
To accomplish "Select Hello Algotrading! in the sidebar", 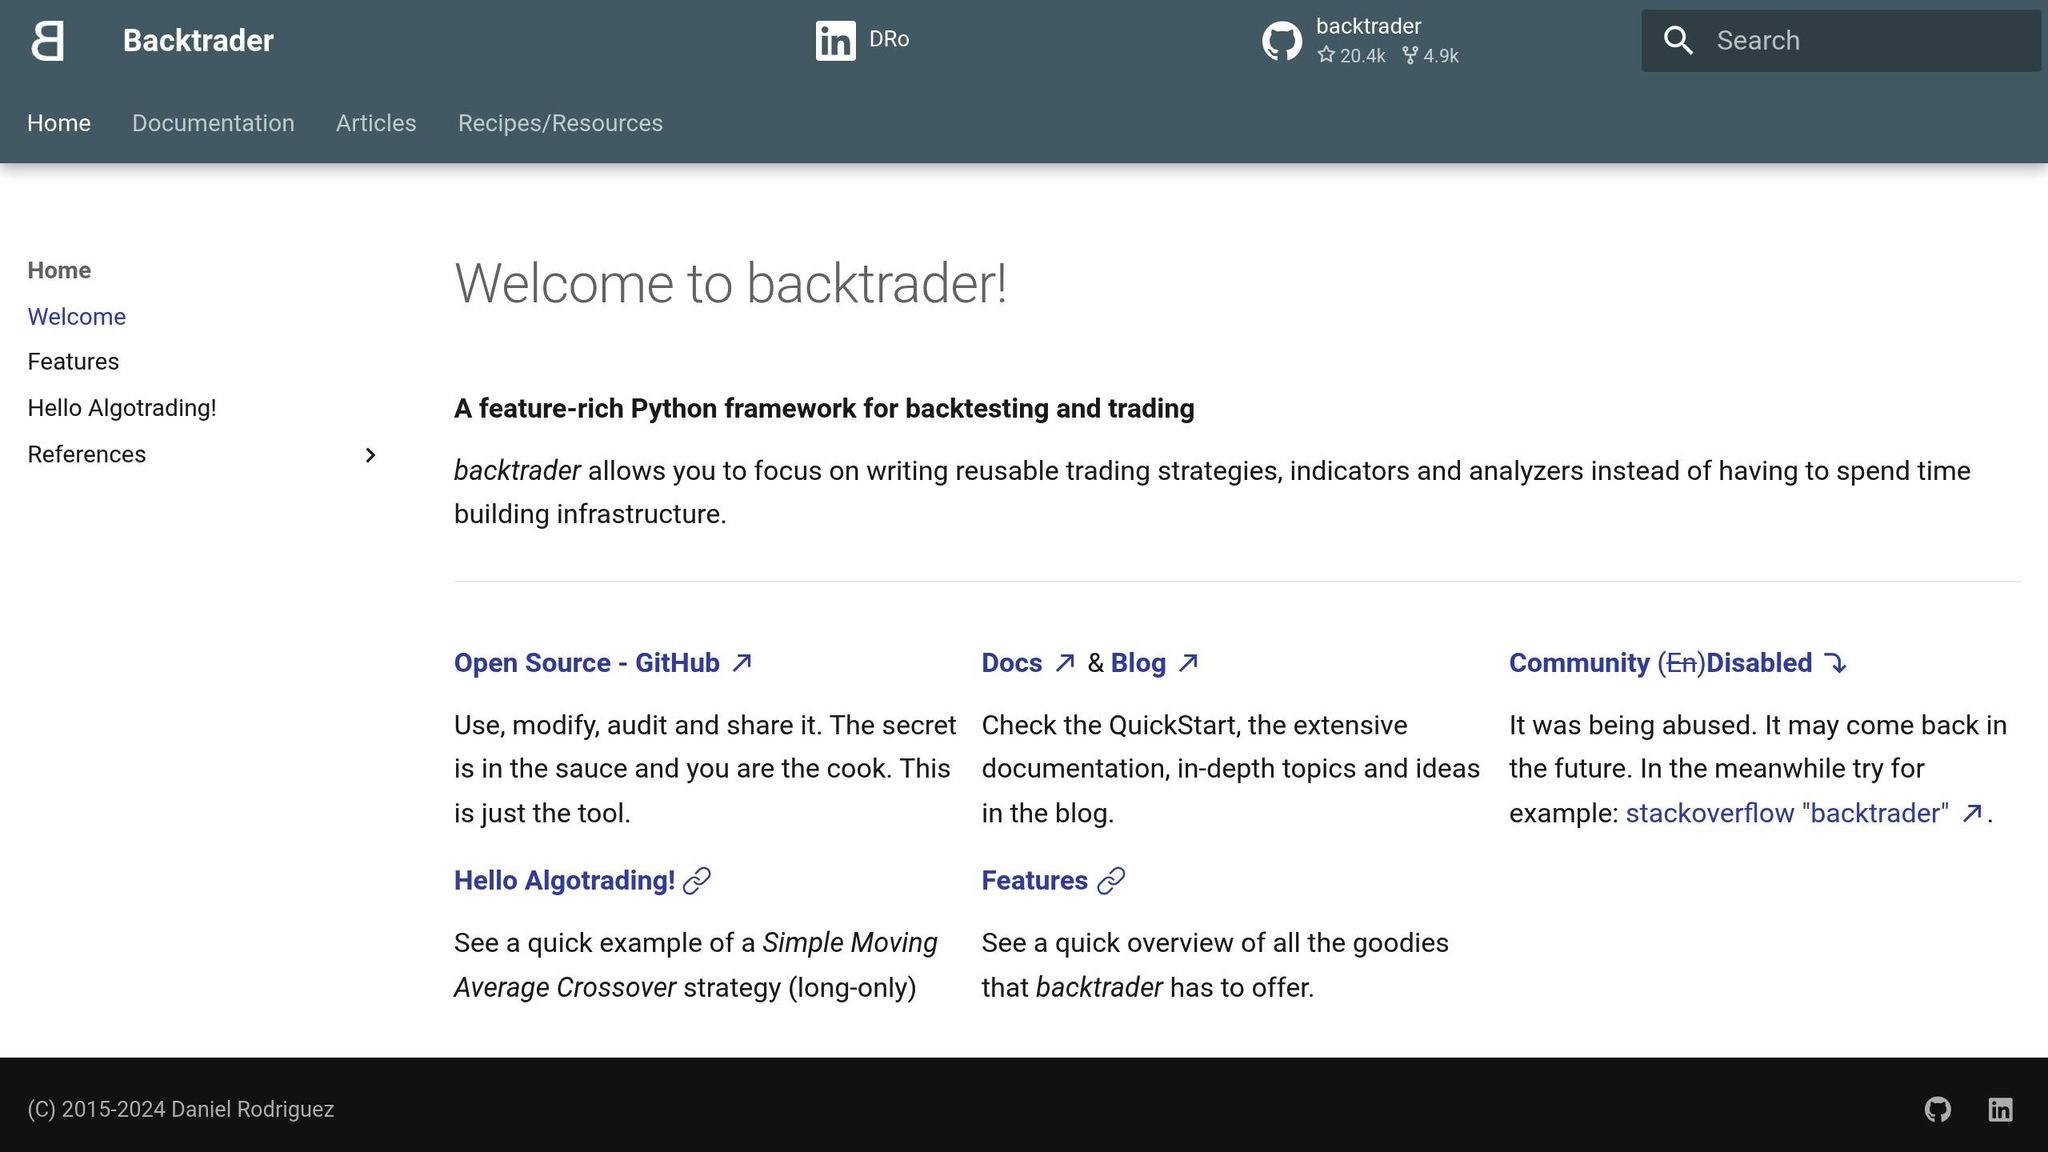I will tap(122, 408).
